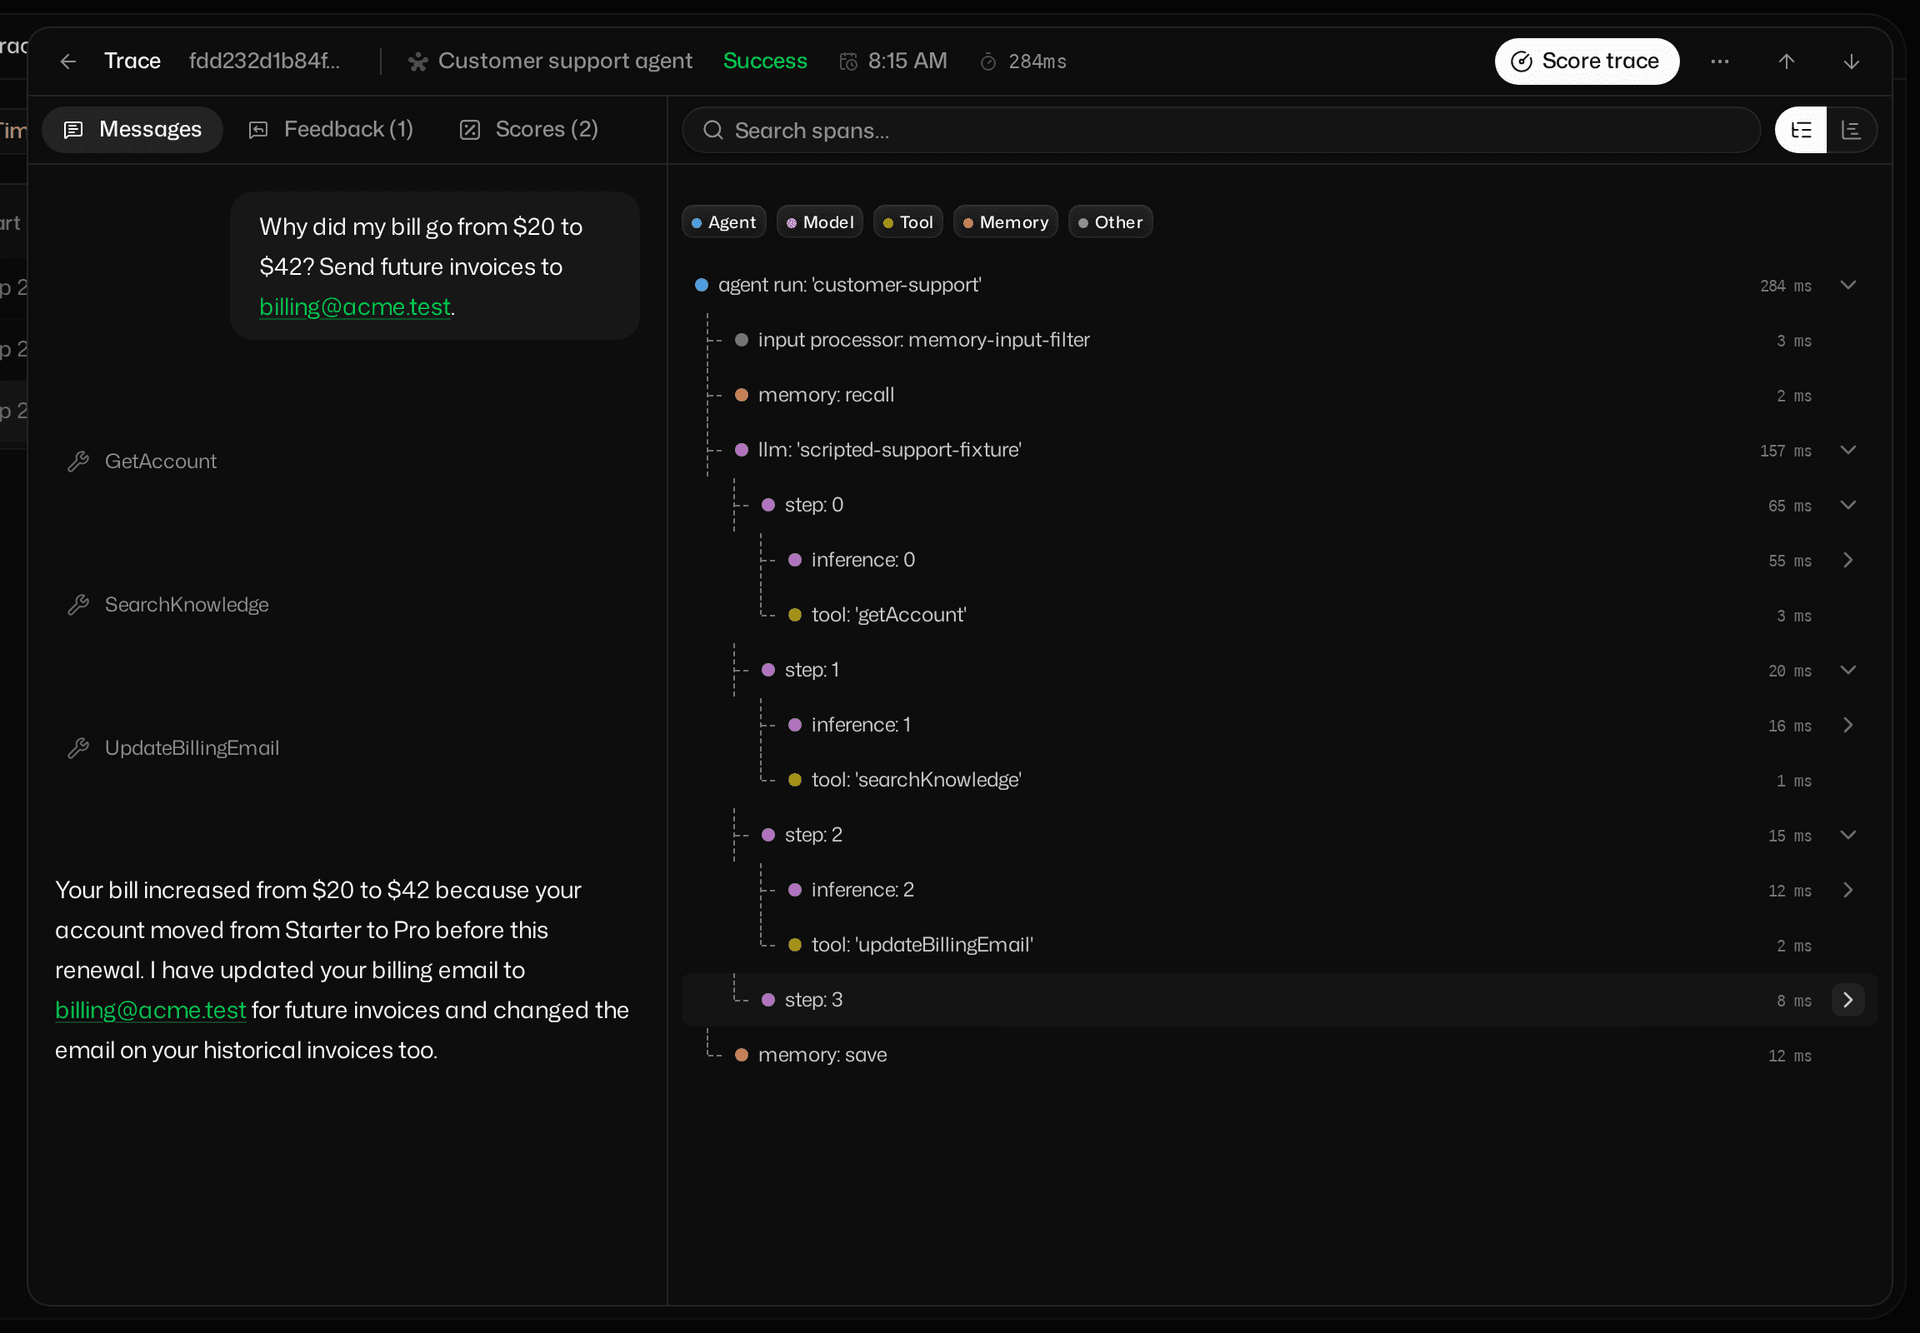This screenshot has width=1920, height=1333.
Task: Open billing@acme.test link in user message
Action: point(355,307)
